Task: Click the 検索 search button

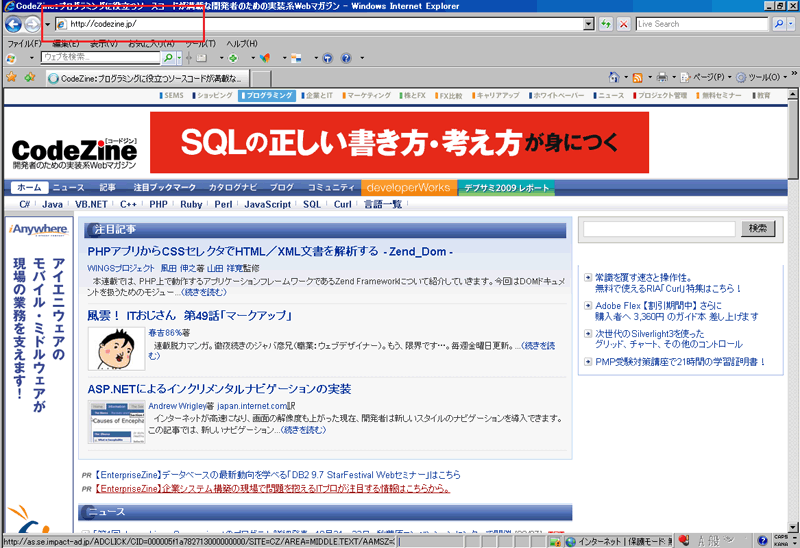Action: pos(758,229)
